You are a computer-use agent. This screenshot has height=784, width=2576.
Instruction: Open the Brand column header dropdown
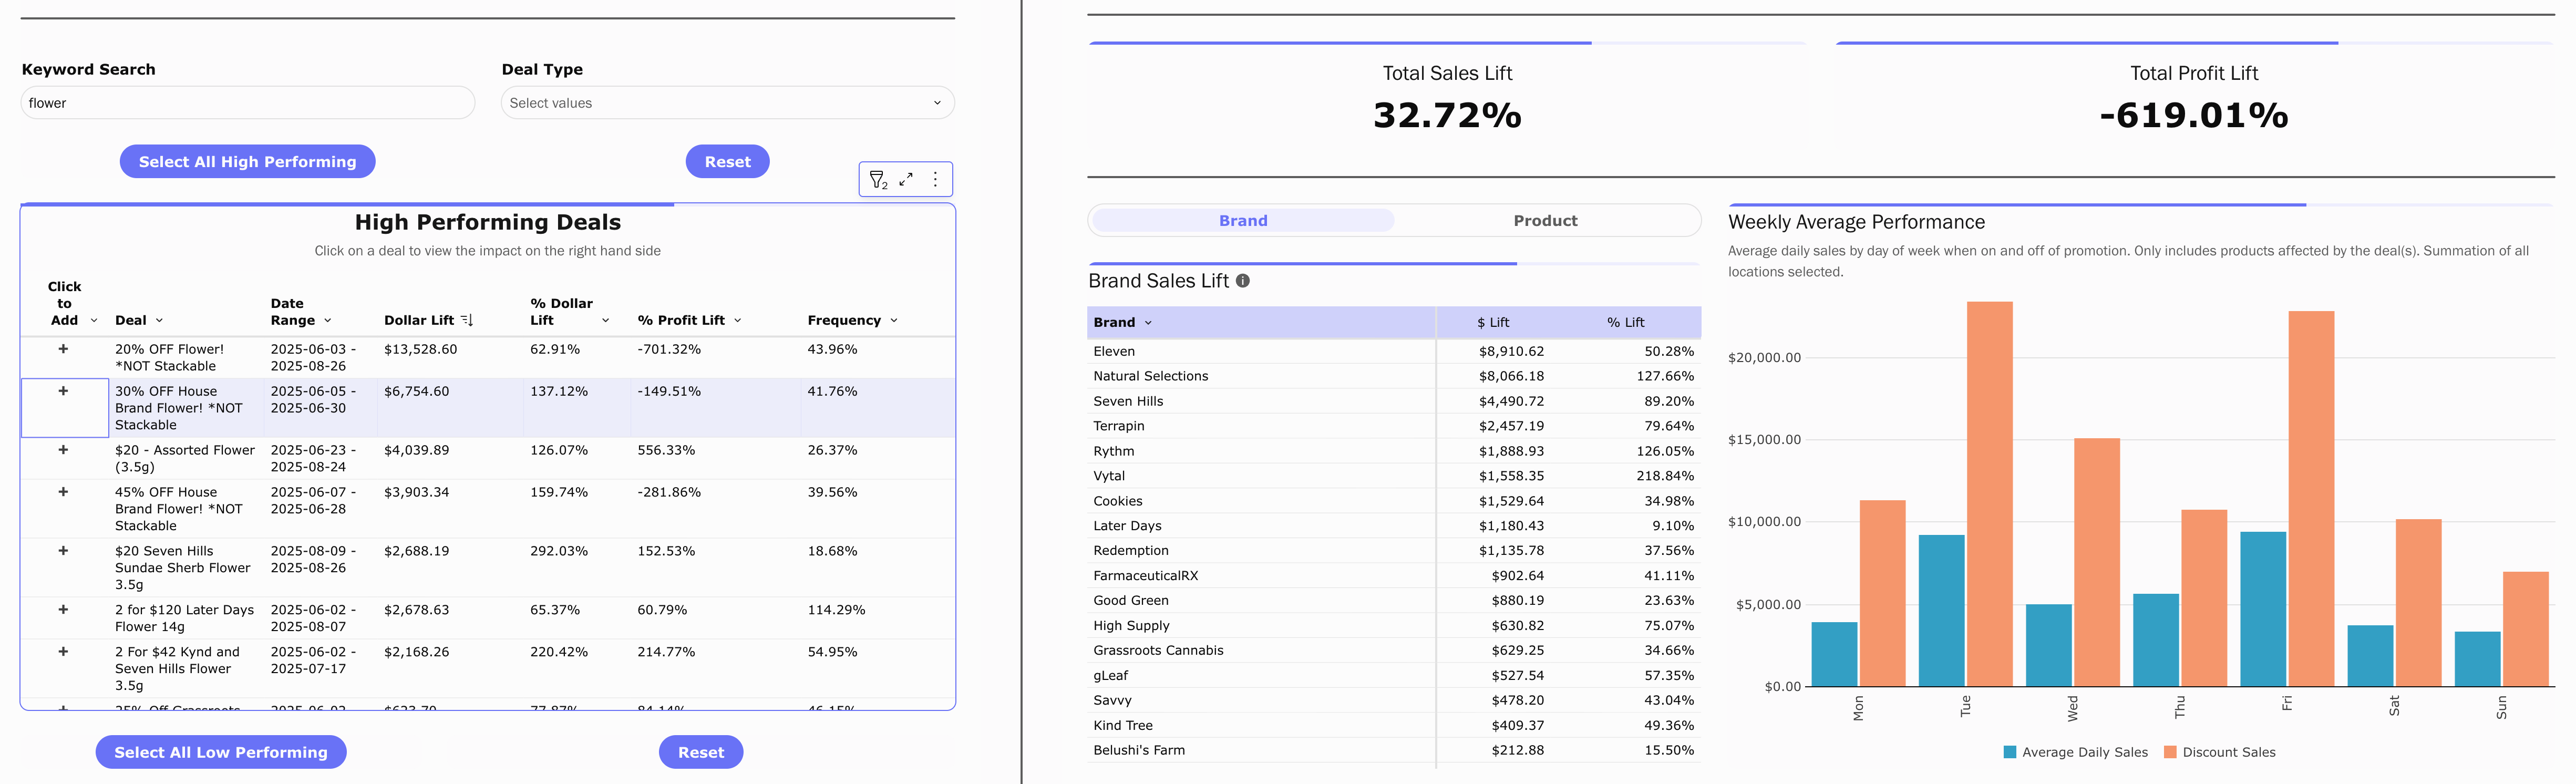pyautogui.click(x=1148, y=323)
